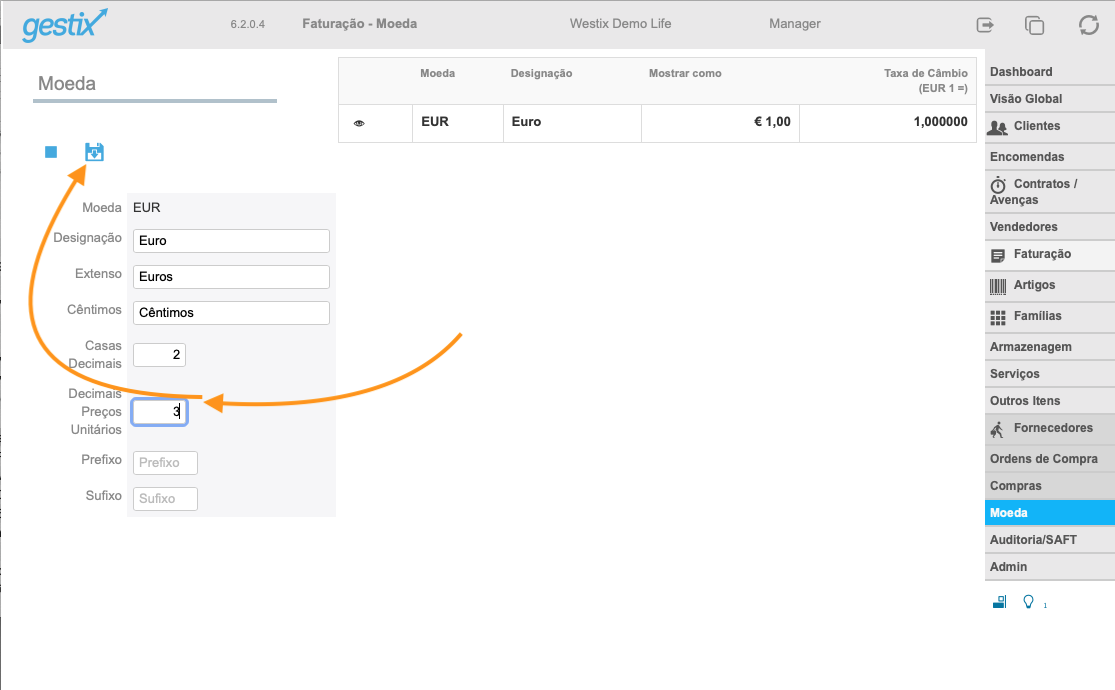Open the Dashboard menu item
Screen dimensions: 1115x690
[1050, 72]
